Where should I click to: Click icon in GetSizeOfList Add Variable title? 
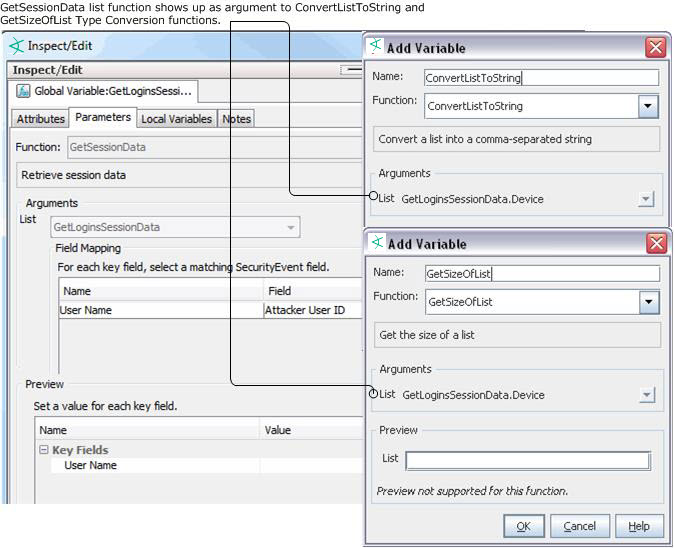[x=377, y=242]
